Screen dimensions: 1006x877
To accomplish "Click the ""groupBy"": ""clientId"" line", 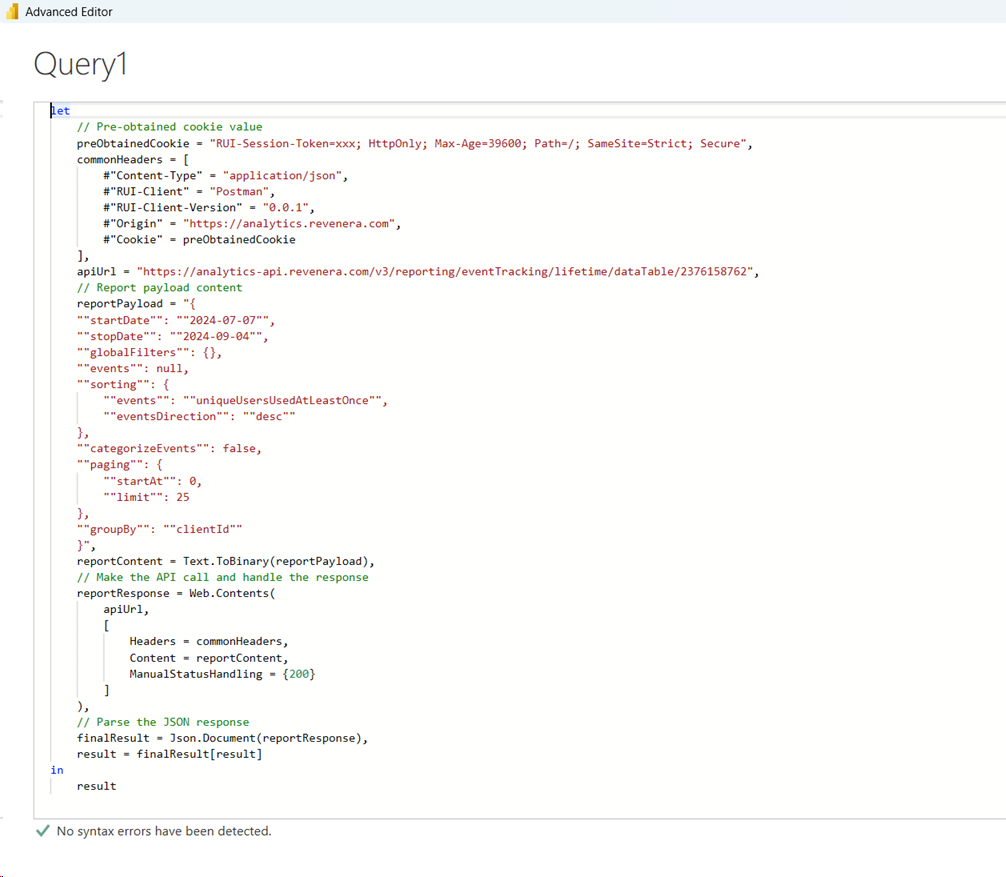I will [x=159, y=529].
